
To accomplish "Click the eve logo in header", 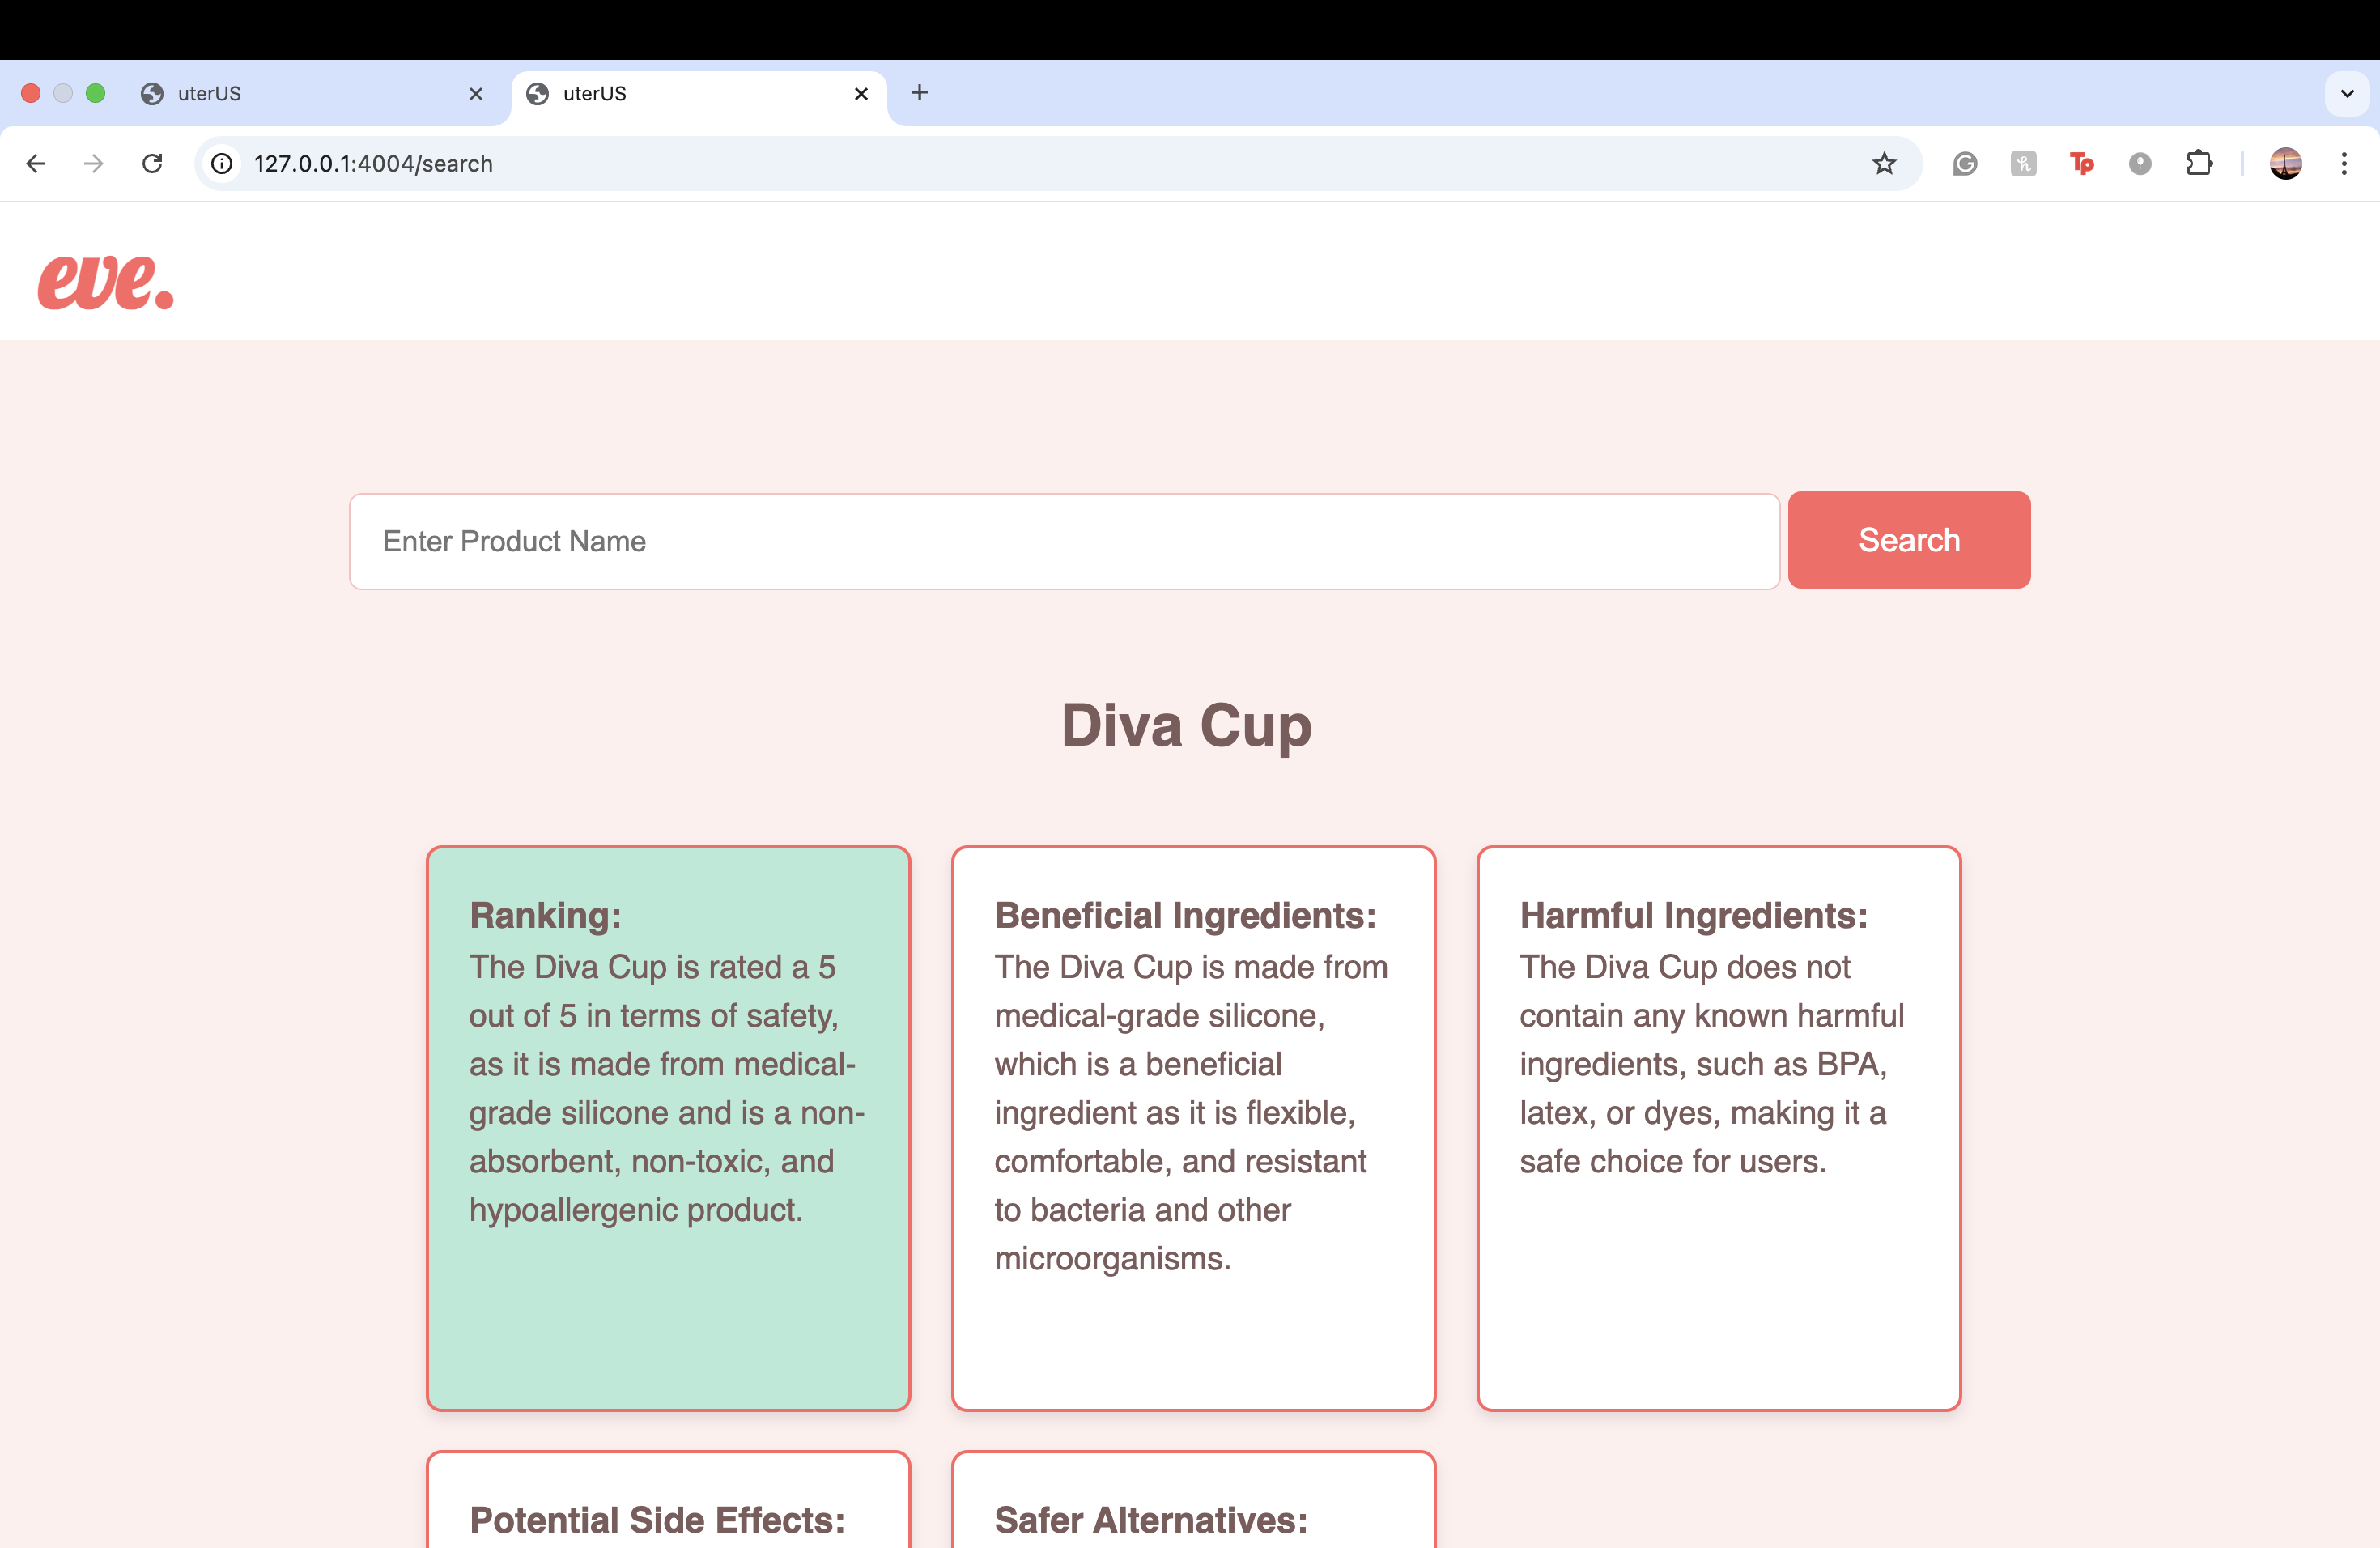I will [106, 282].
